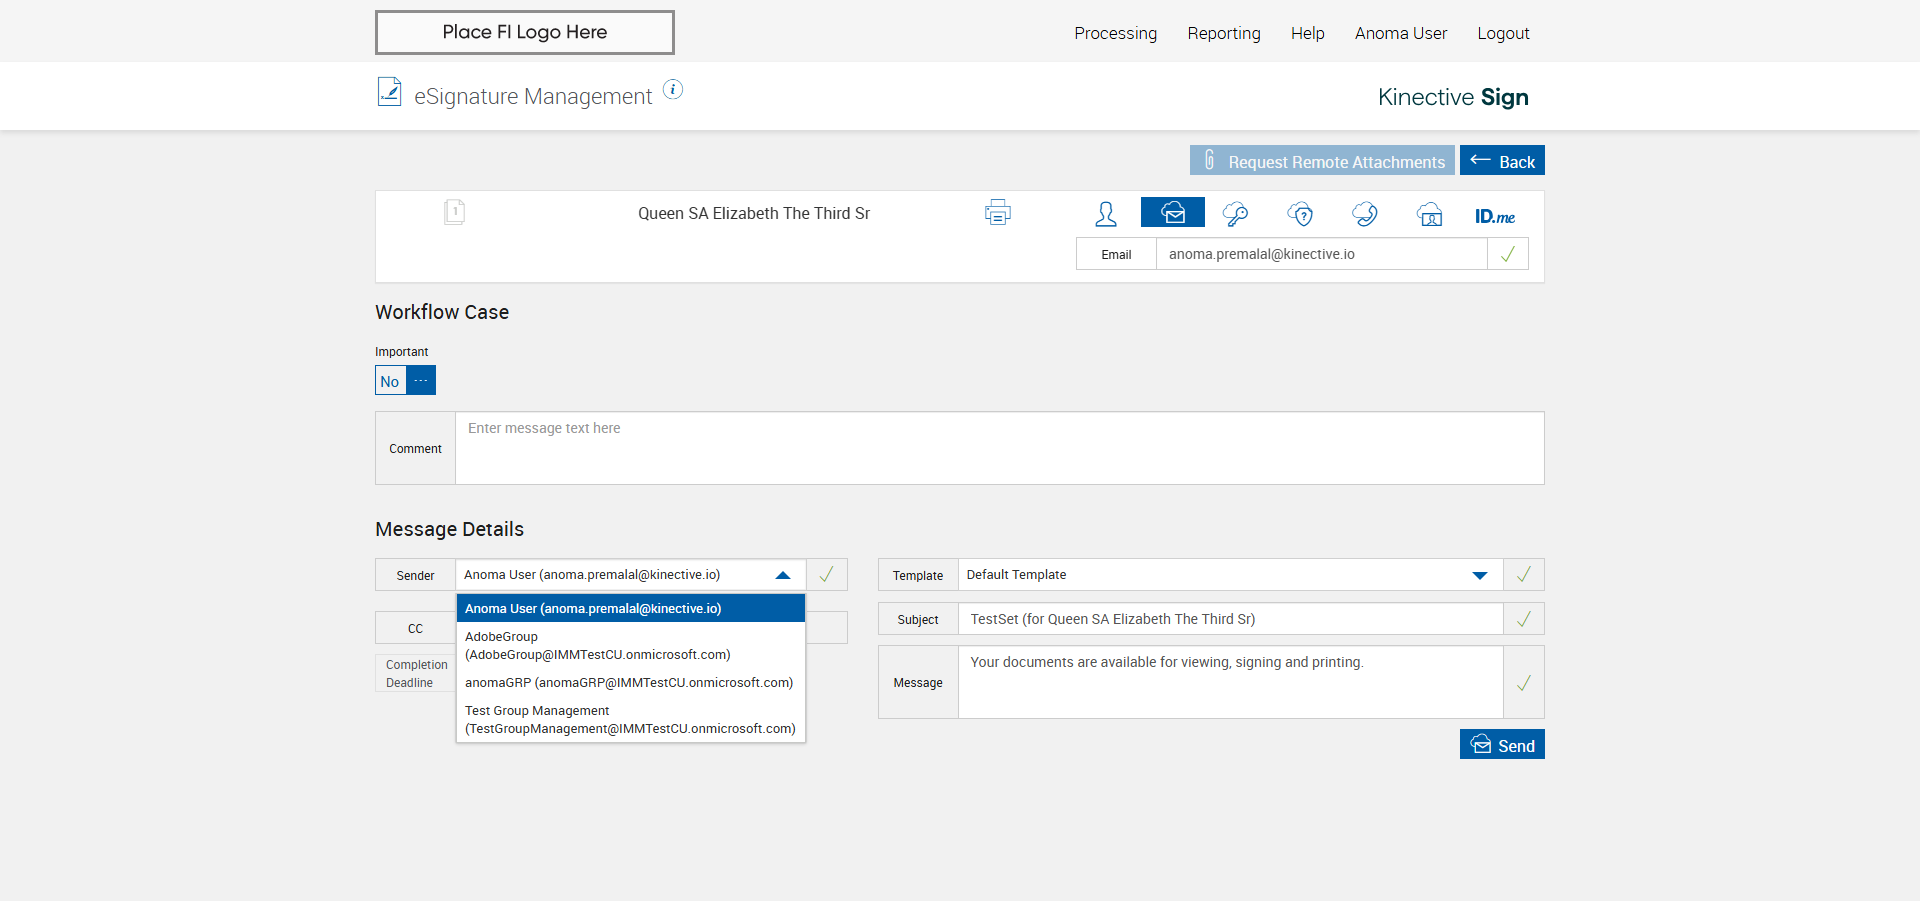This screenshot has height=901, width=1920.
Task: Pick the cloud photo ID verification icon
Action: coord(1430,214)
